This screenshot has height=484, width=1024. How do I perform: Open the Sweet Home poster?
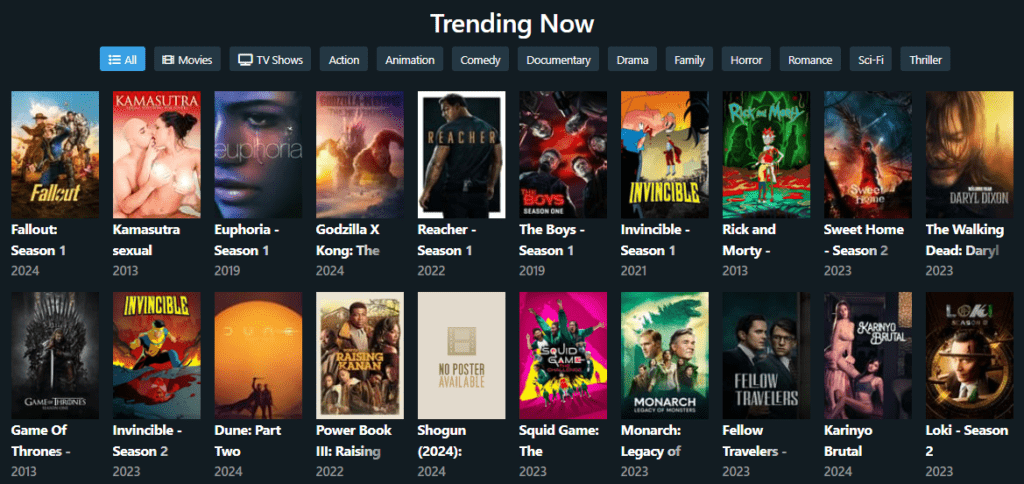pos(868,155)
